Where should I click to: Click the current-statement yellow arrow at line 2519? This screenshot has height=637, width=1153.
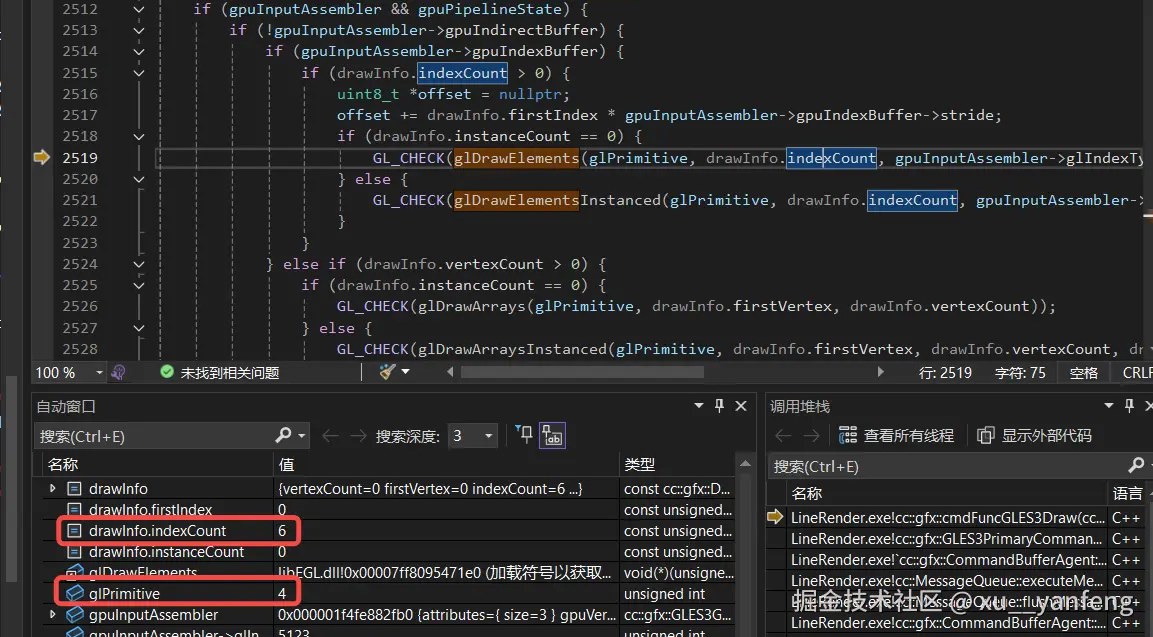tap(41, 157)
